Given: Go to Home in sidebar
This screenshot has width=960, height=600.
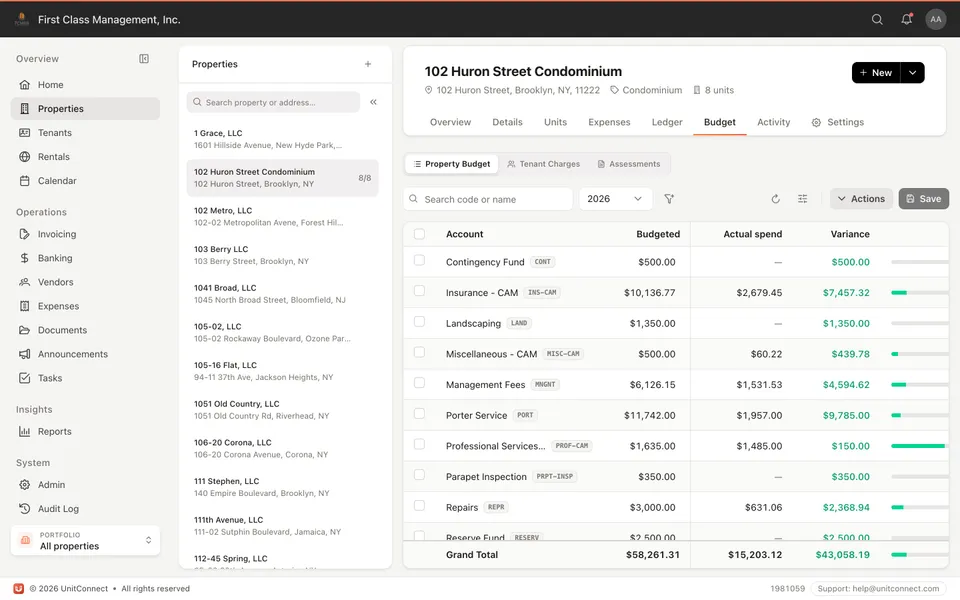Looking at the screenshot, I should point(85,84).
